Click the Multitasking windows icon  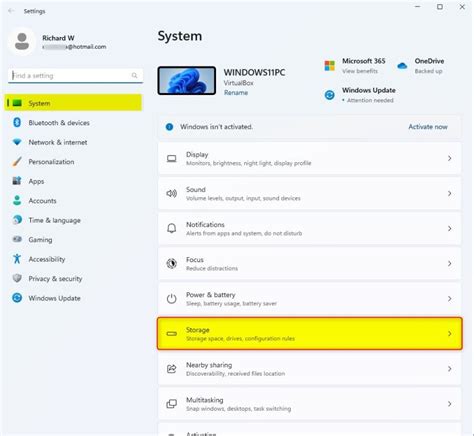pyautogui.click(x=172, y=404)
